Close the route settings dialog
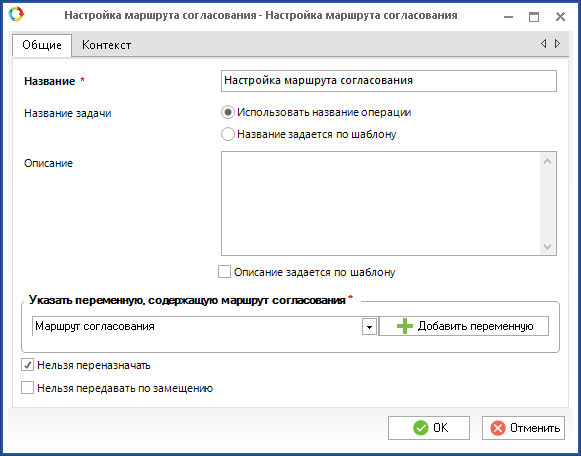The height and width of the screenshot is (456, 581). click(x=560, y=17)
